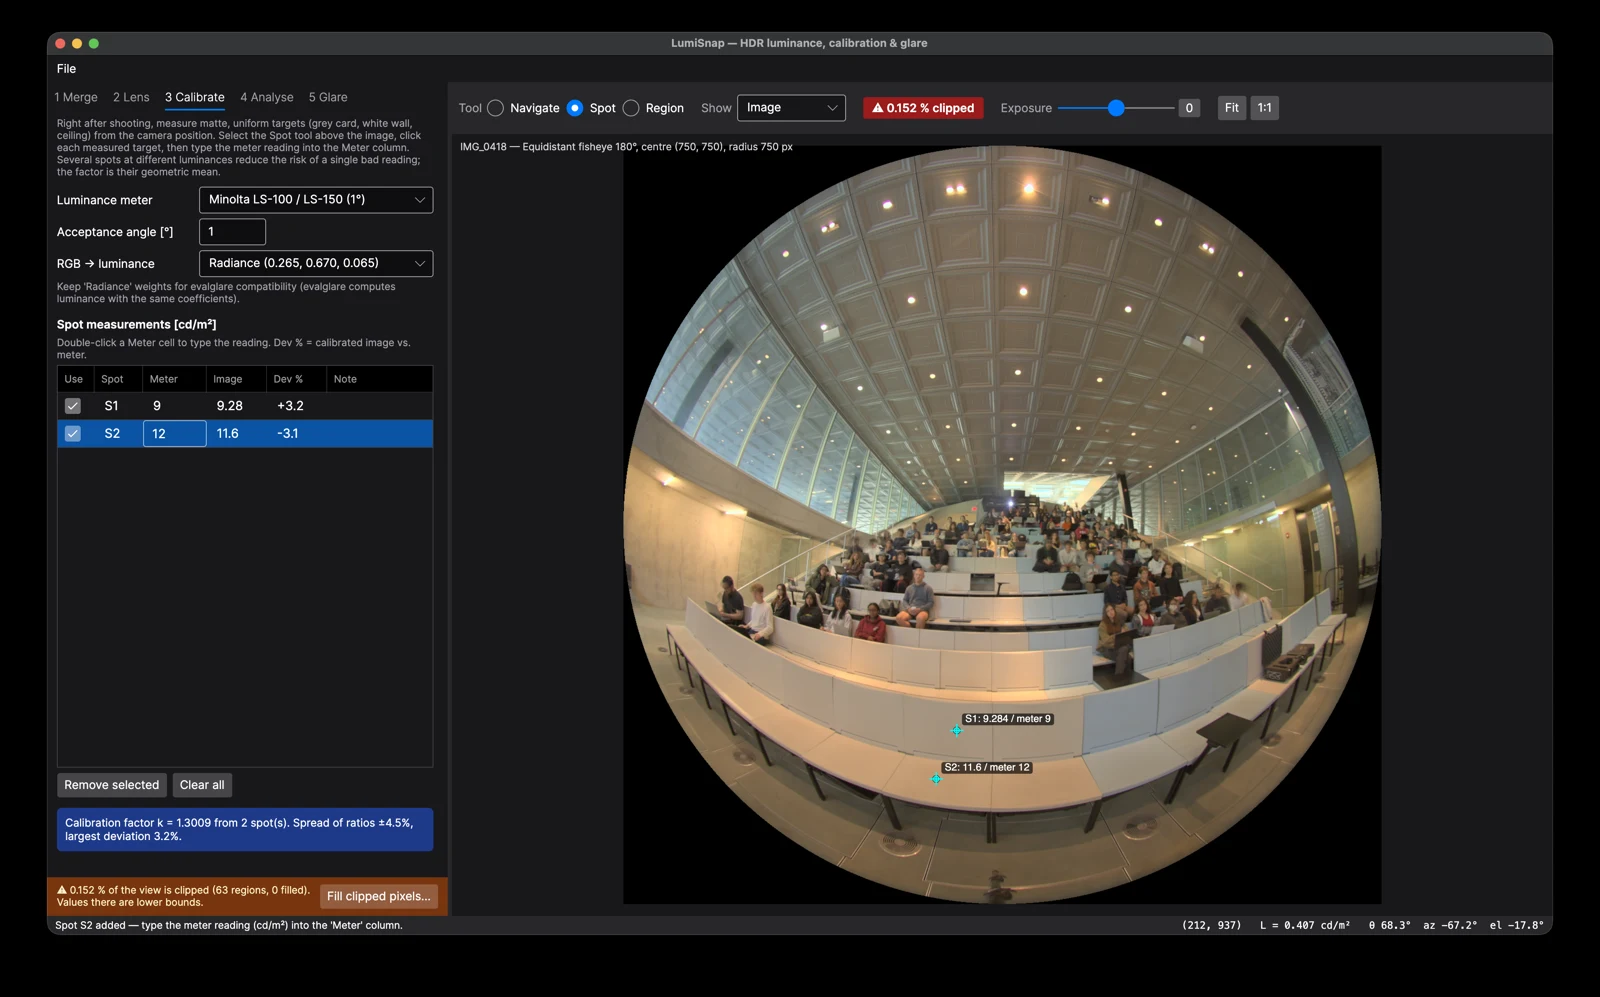Image resolution: width=1600 pixels, height=997 pixels.
Task: Click the Image value 9.28 cell
Action: pyautogui.click(x=230, y=406)
